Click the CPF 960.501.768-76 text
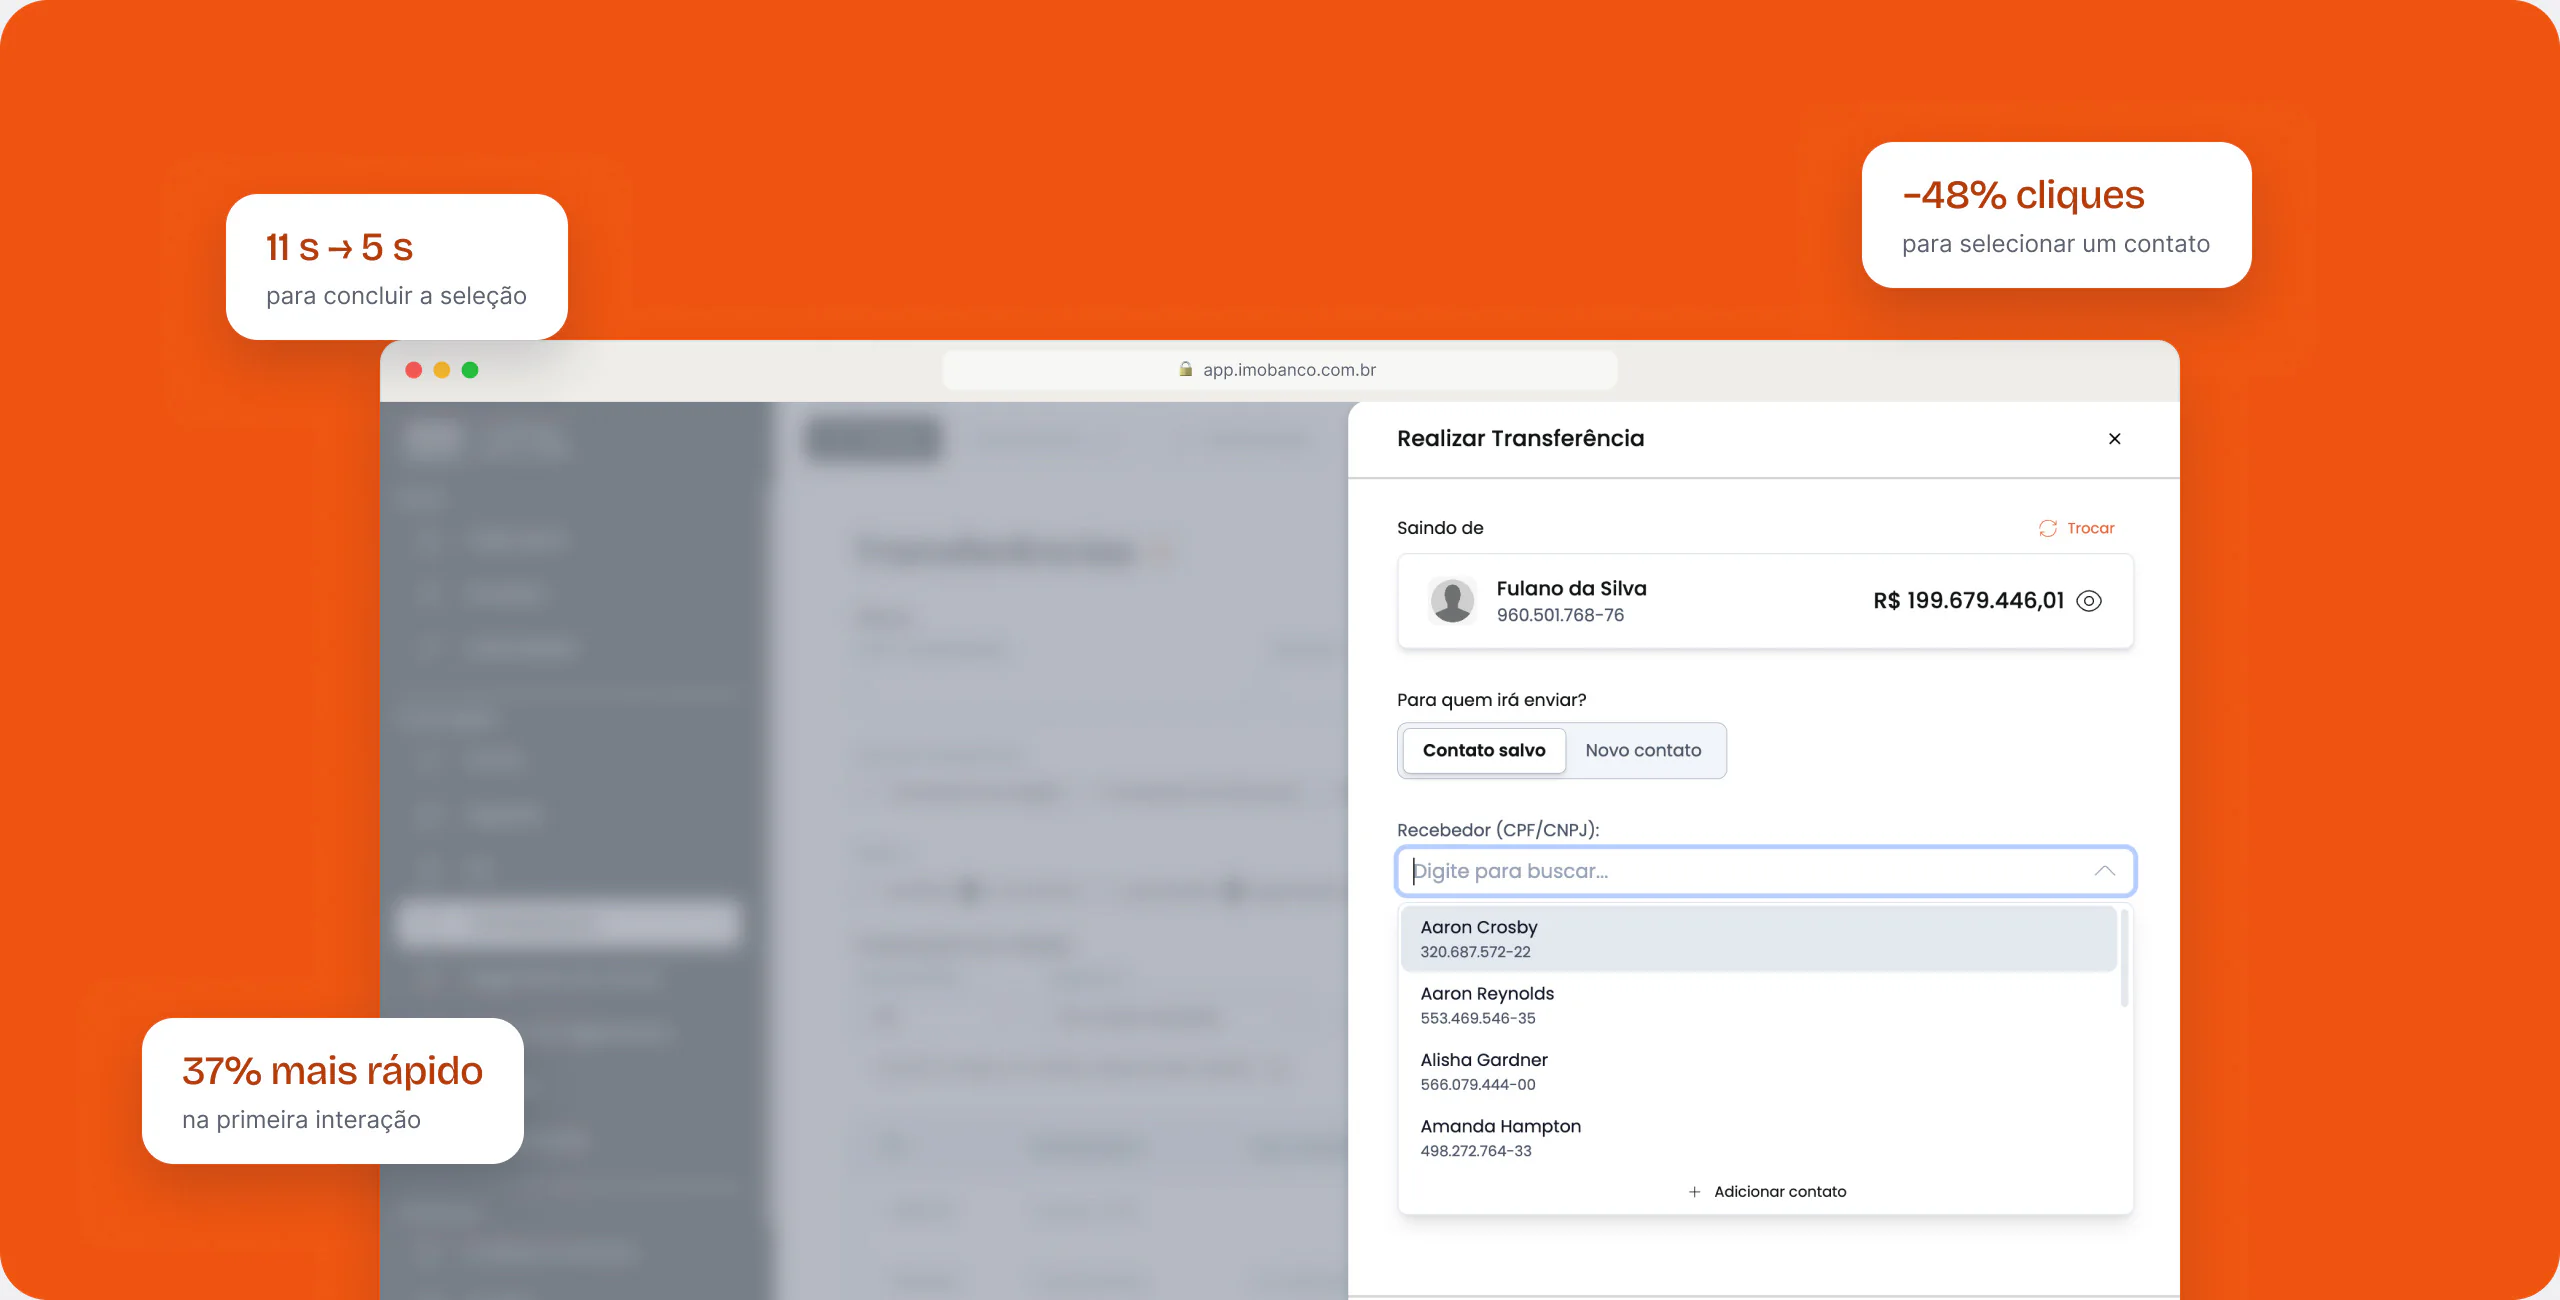The width and height of the screenshot is (2560, 1300). 1560,615
